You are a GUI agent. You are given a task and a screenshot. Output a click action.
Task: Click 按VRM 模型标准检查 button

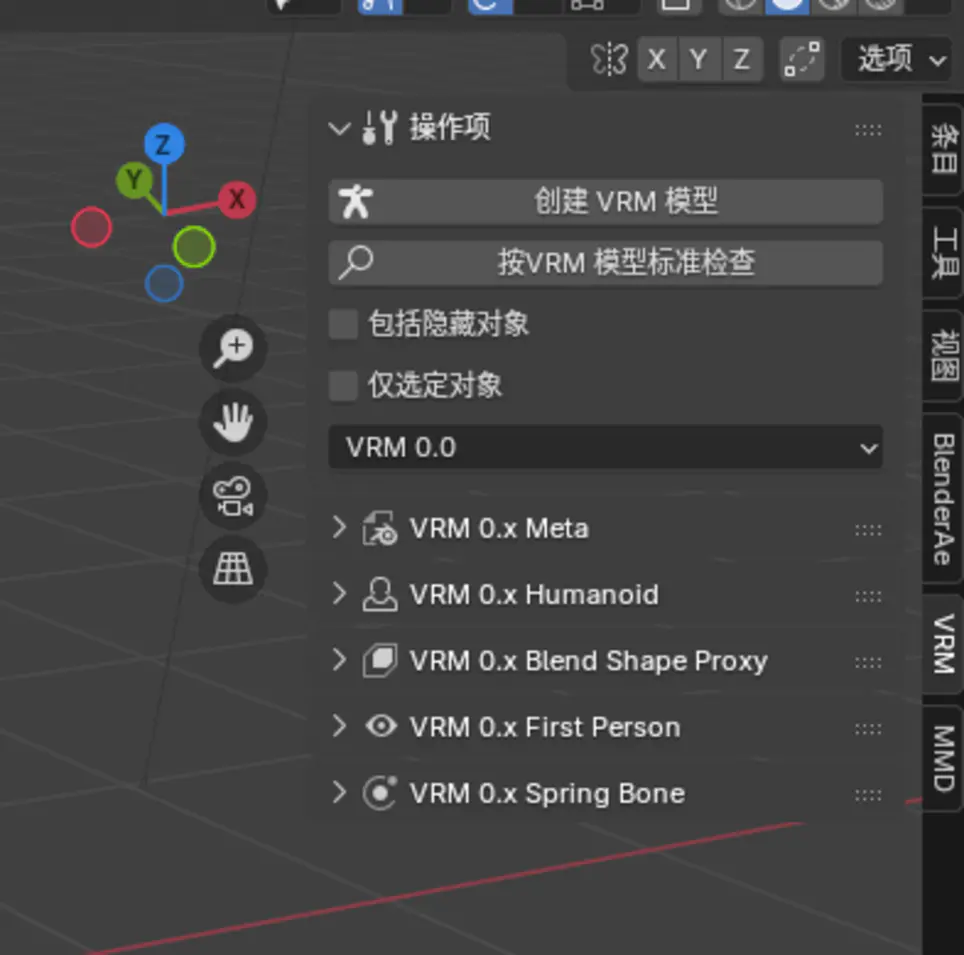tap(605, 263)
